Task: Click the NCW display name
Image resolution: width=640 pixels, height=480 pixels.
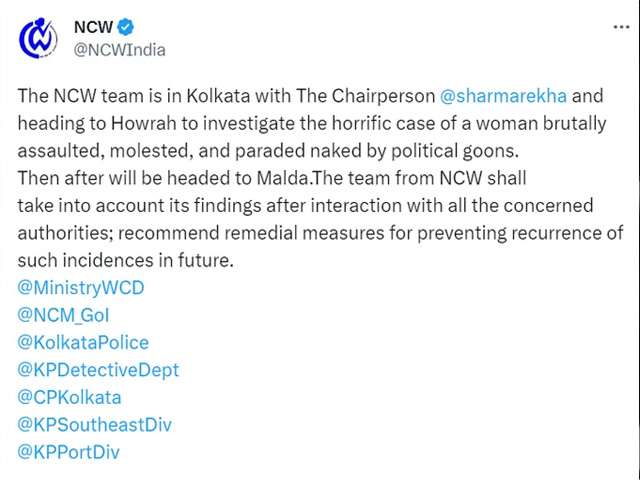Action: click(93, 27)
